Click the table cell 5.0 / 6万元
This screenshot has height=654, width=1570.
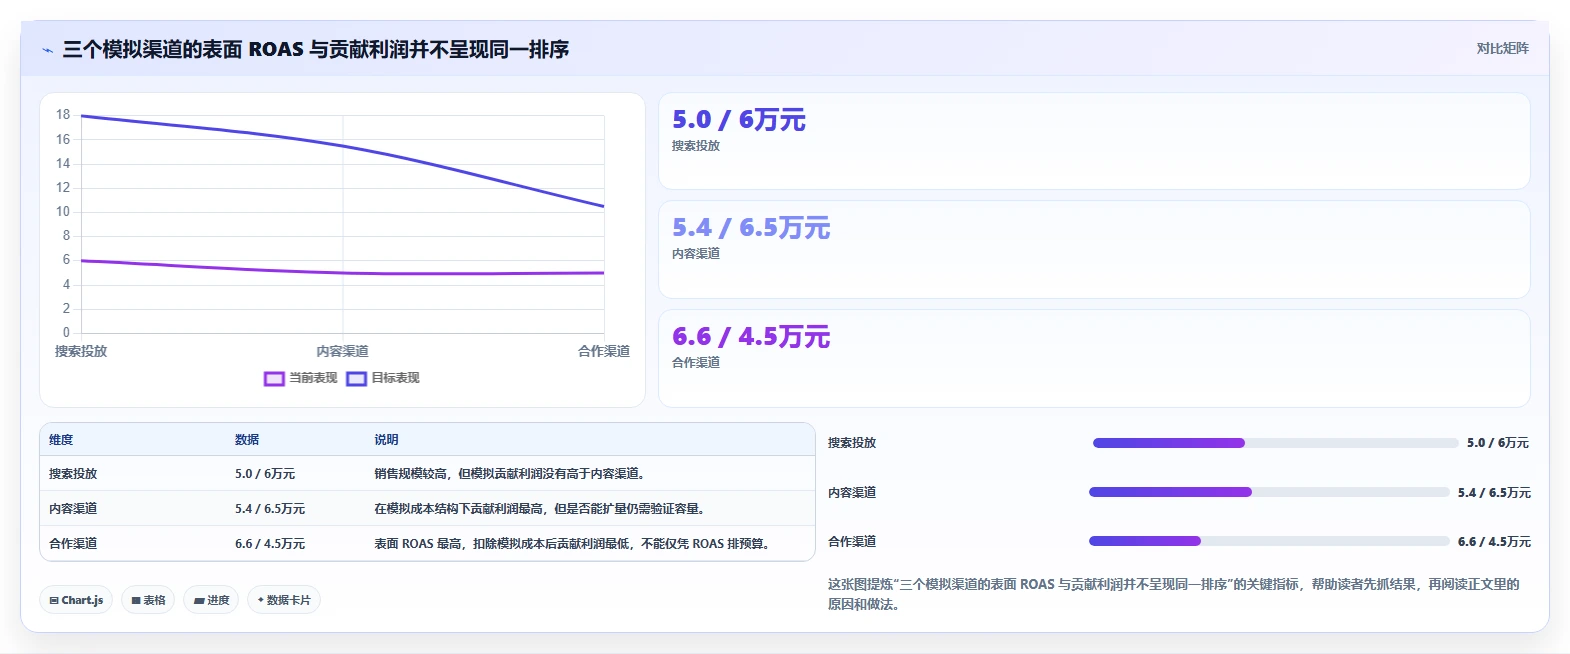click(265, 474)
